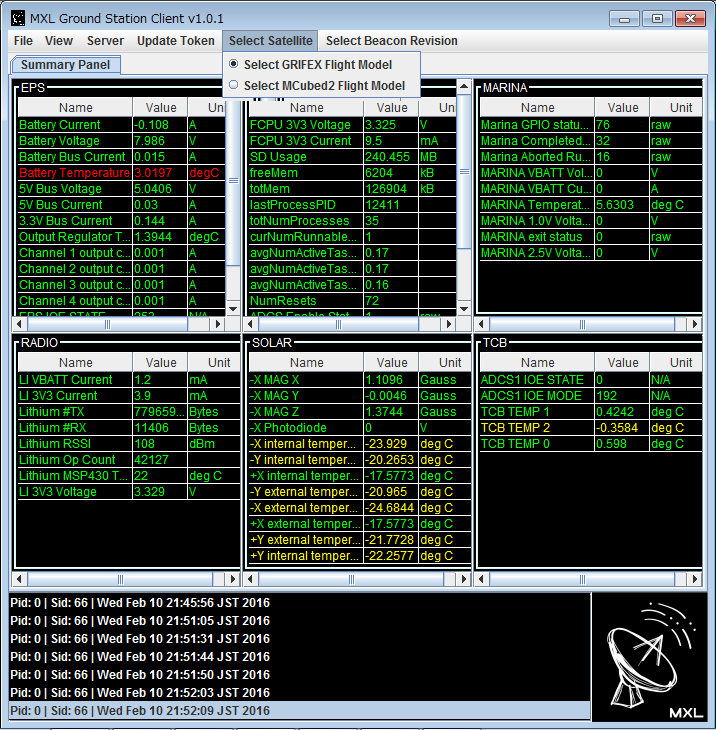Click SOLAR panel horizontal scrollbar thumb
Screen dimensions: 716x730
(351, 579)
